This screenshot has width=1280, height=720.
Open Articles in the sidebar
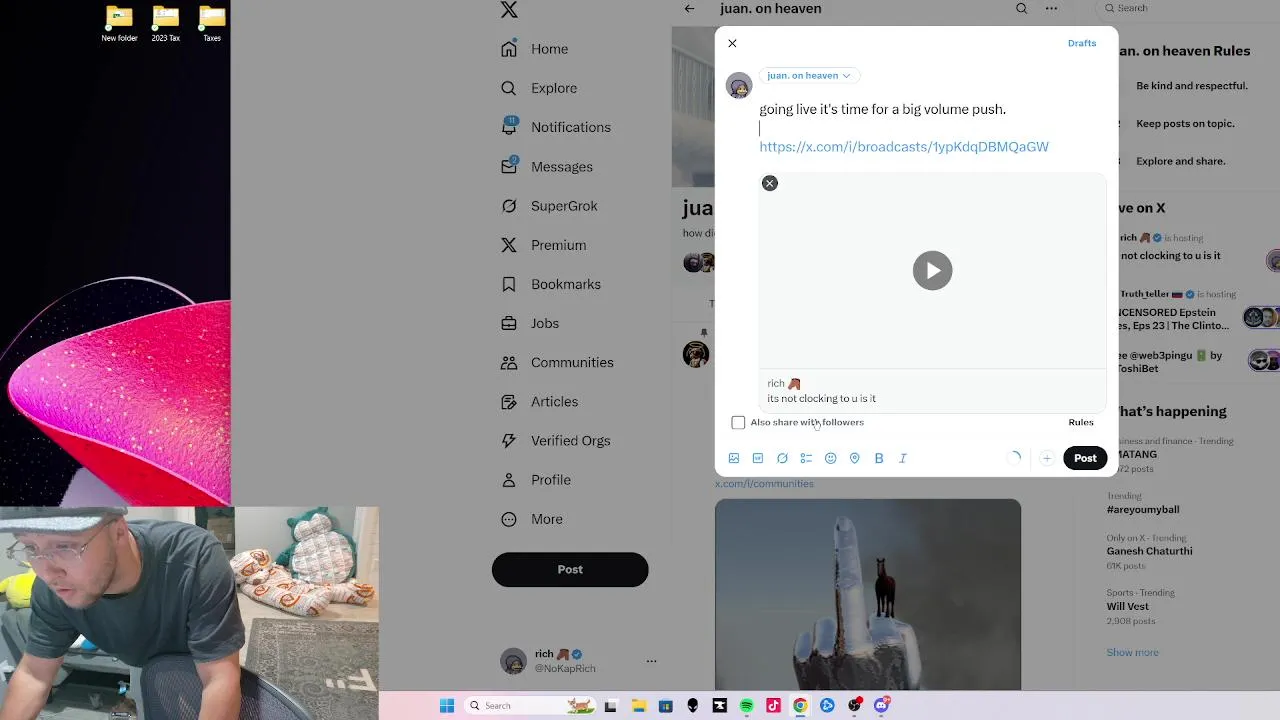(540, 402)
